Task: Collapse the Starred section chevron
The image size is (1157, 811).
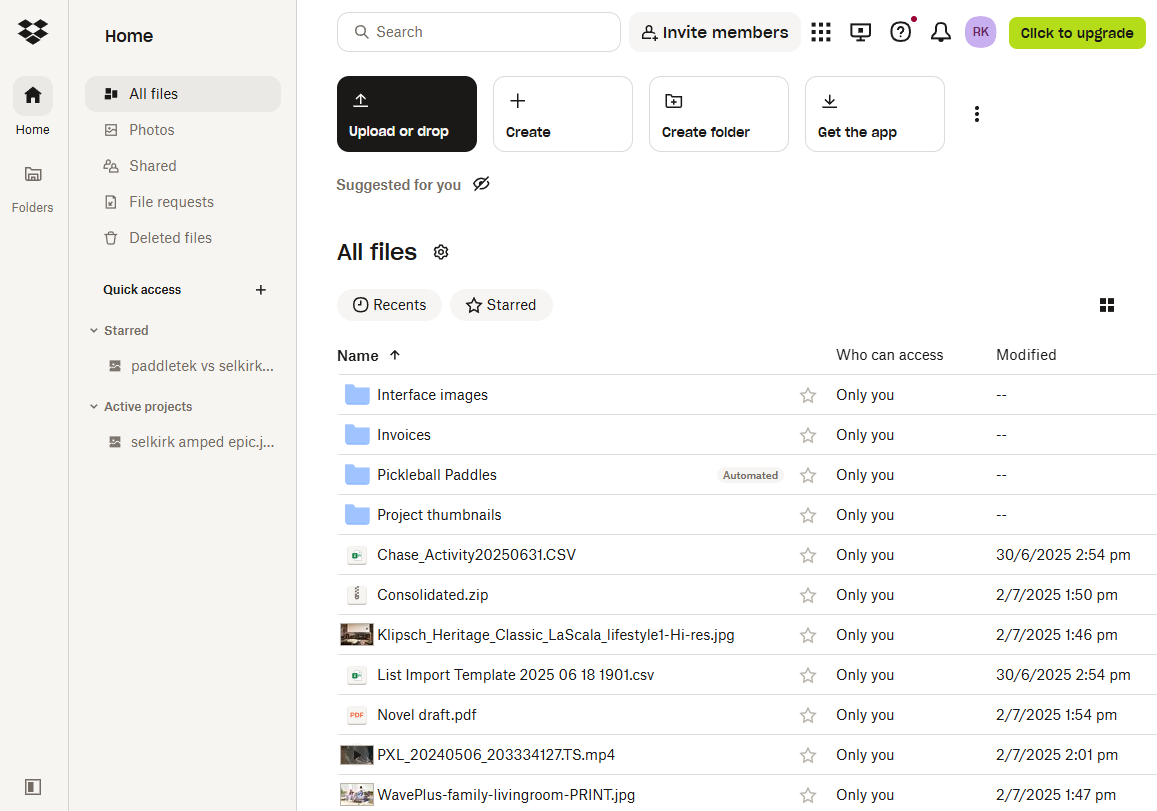Action: click(x=94, y=331)
